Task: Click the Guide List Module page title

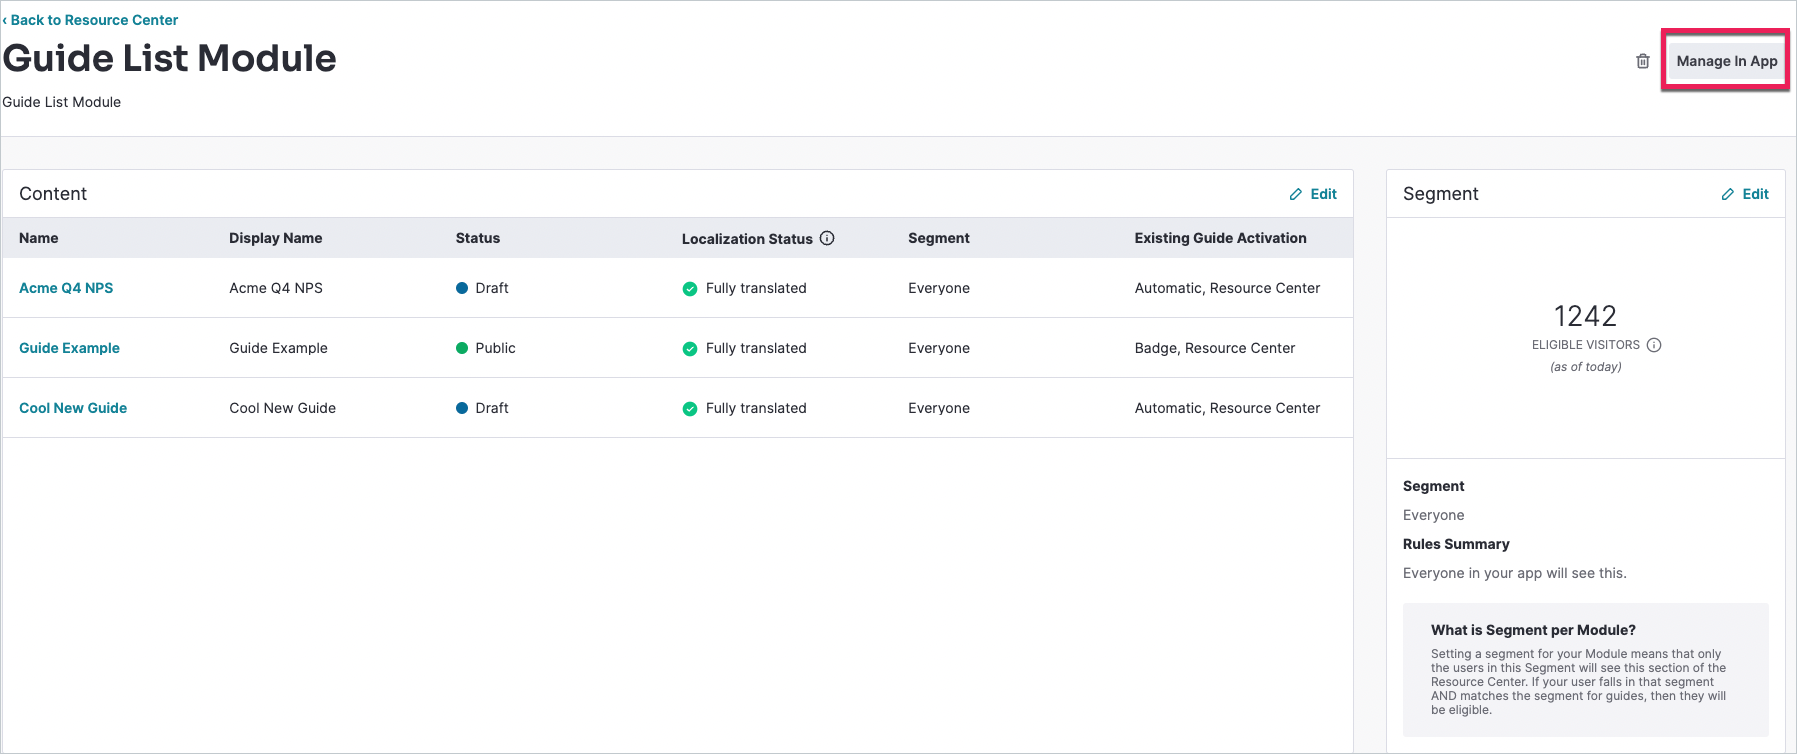Action: point(170,58)
